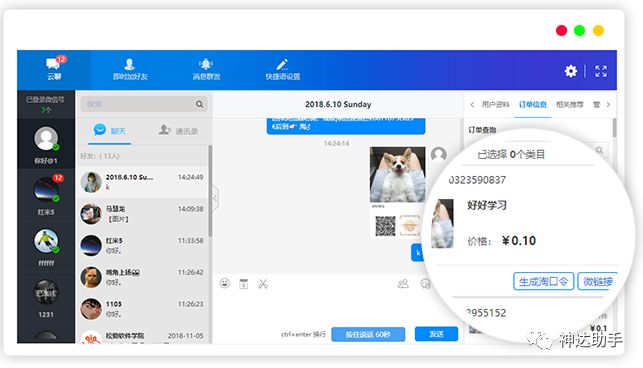Switch to the 用户资料 tab
Screen dimensions: 643x368
[495, 105]
